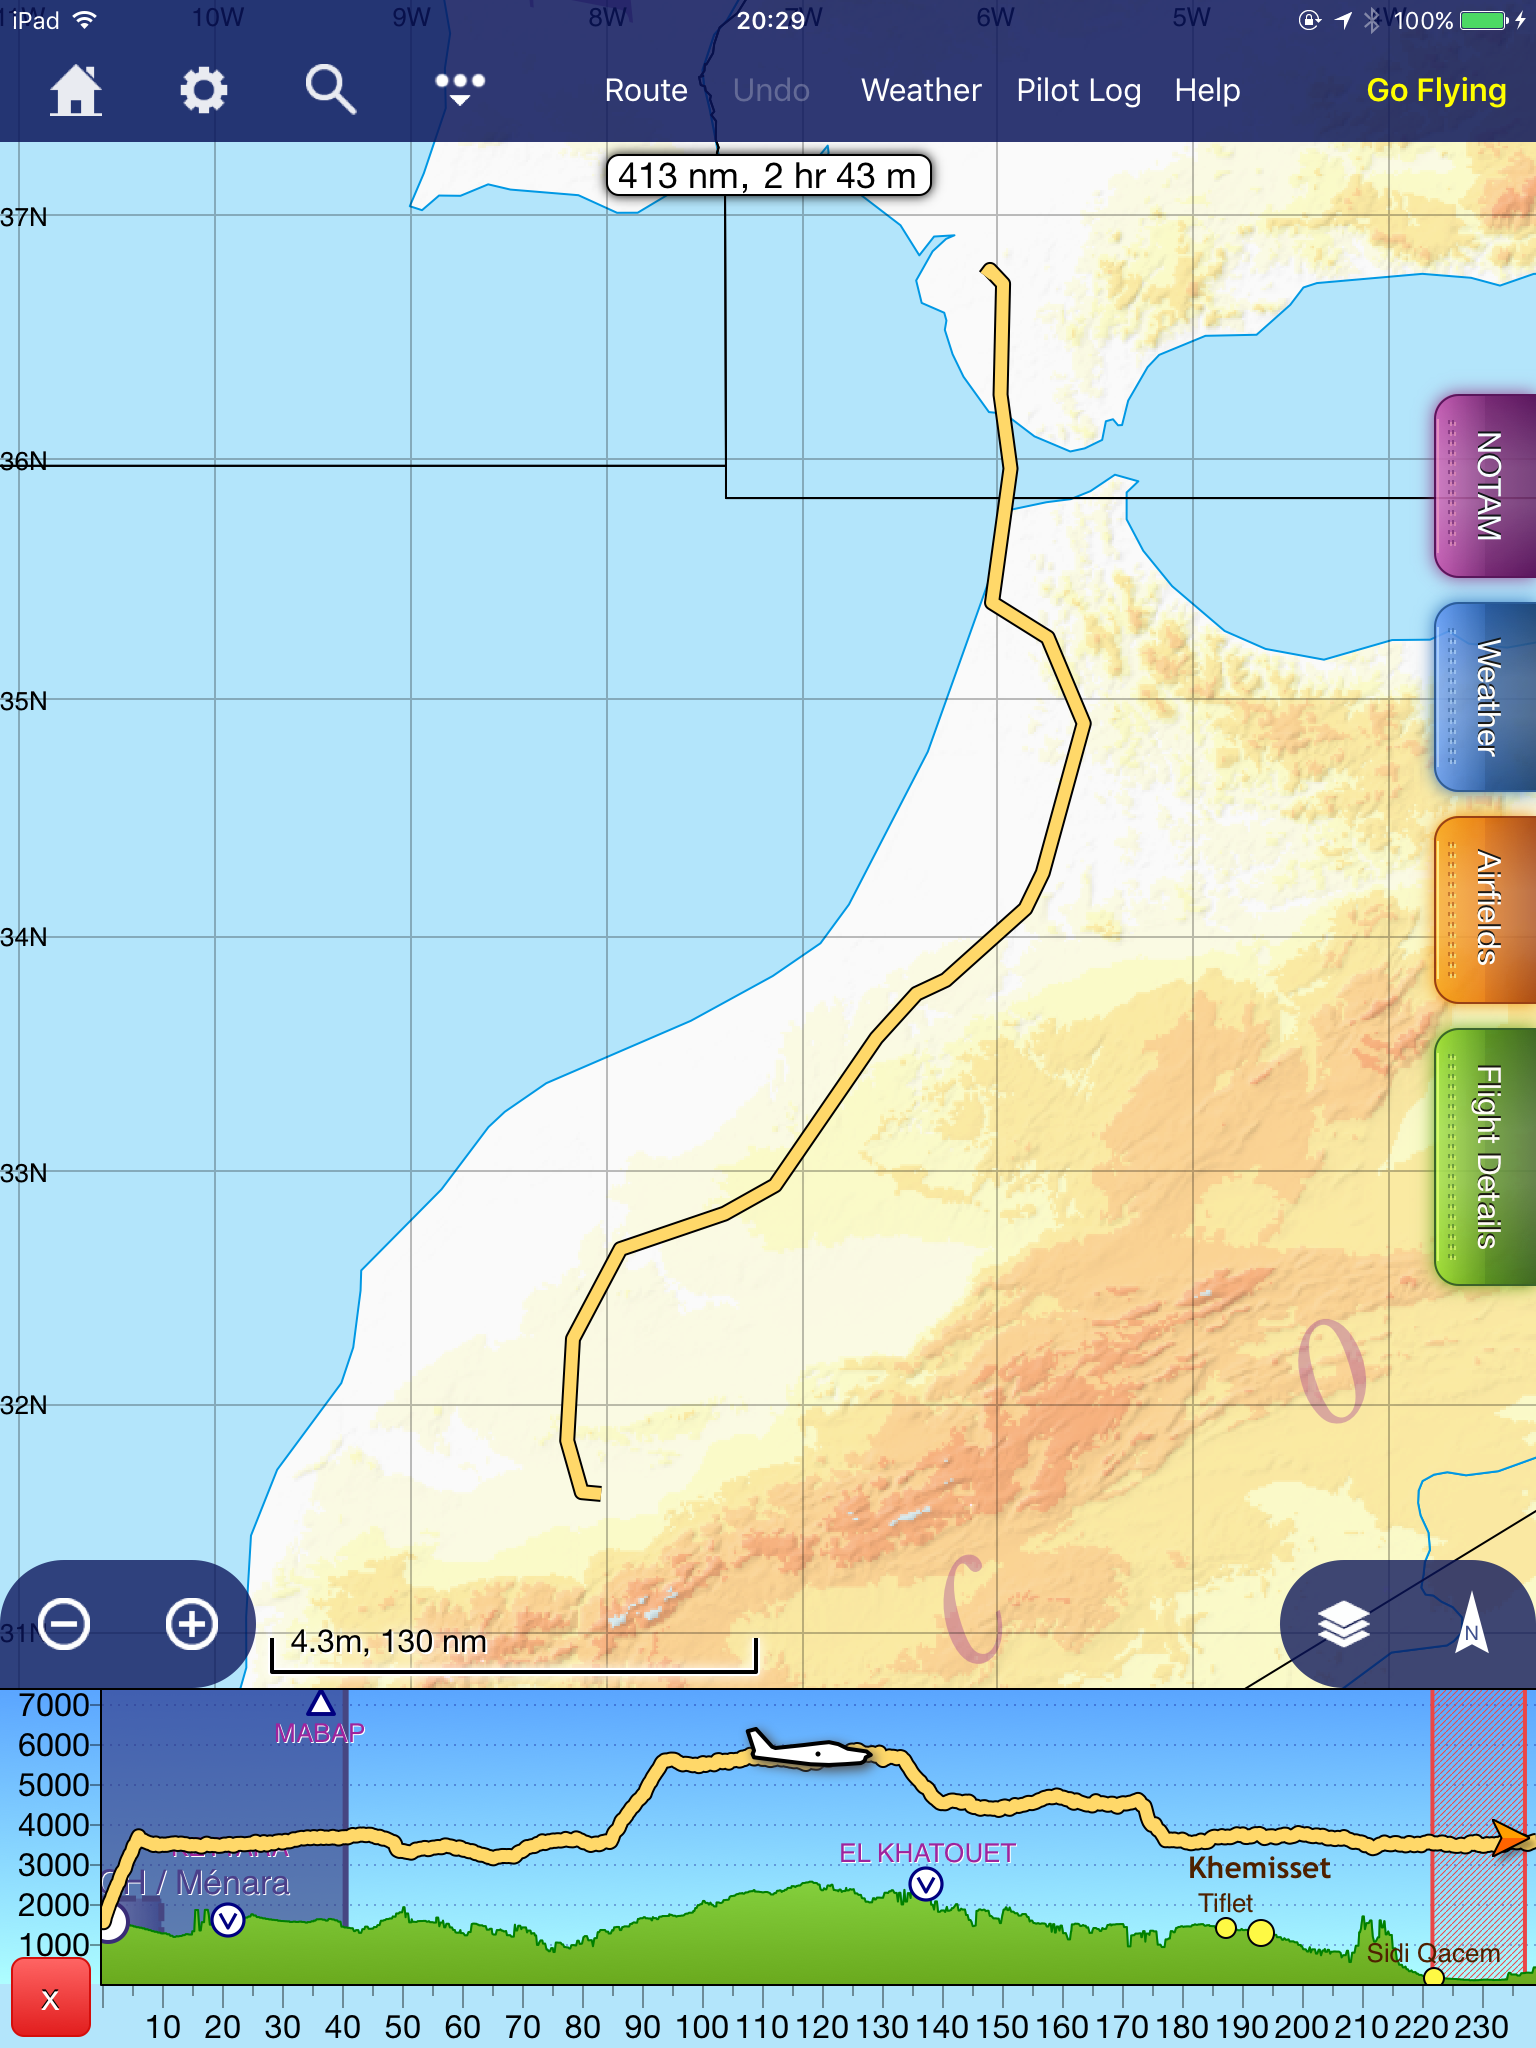Open the Flight Details side tab
The width and height of the screenshot is (1536, 2048).
[1486, 1157]
